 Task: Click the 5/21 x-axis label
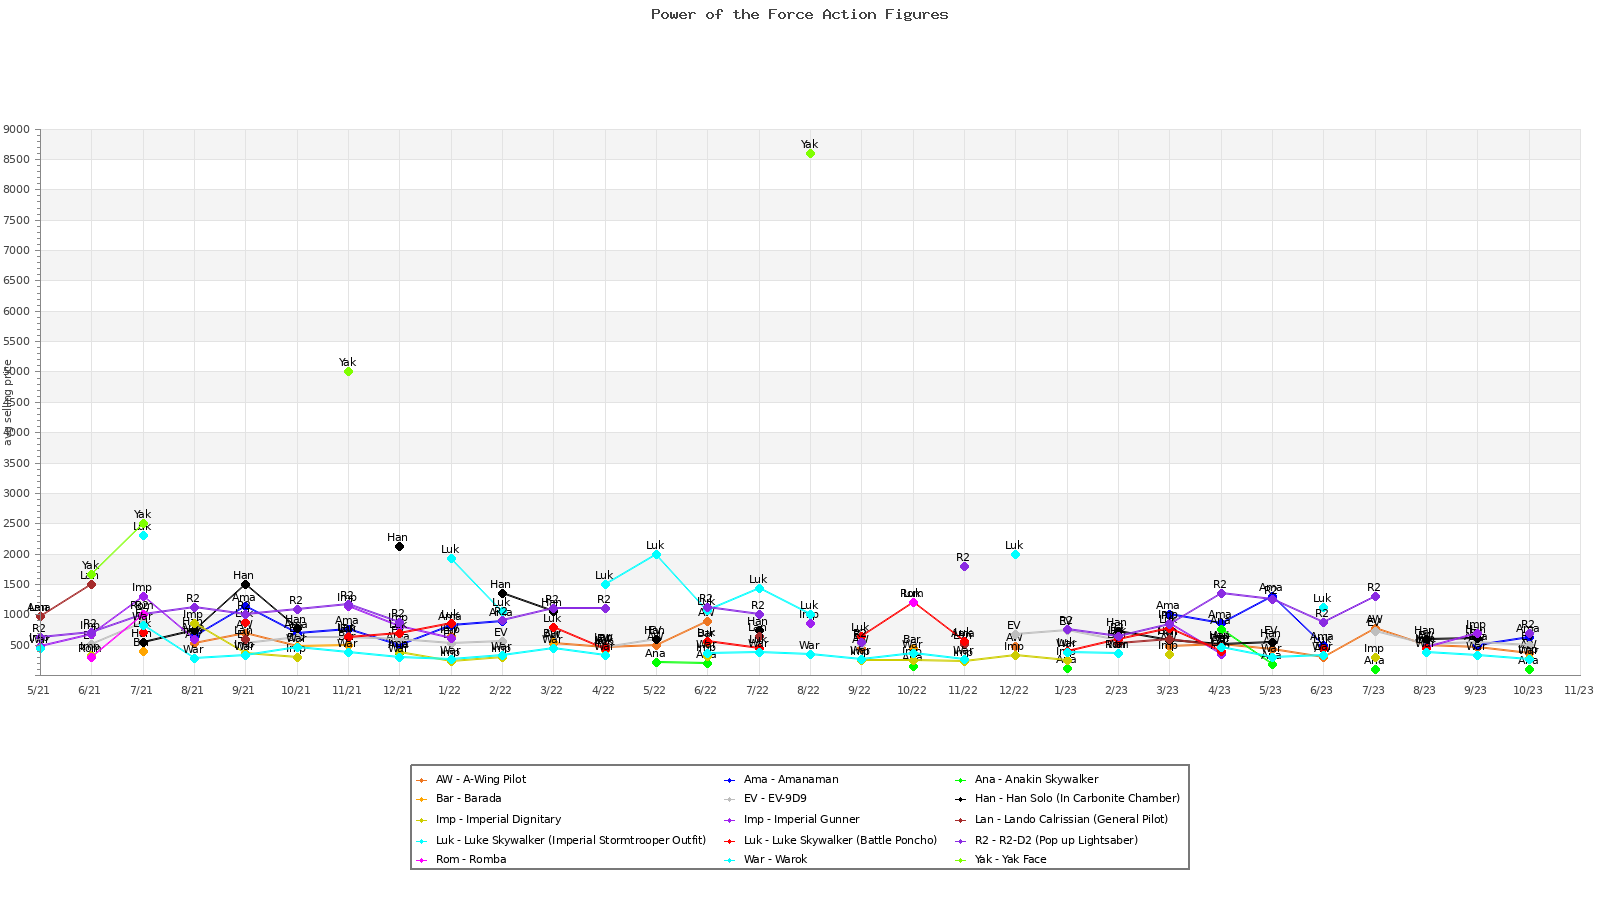click(39, 690)
